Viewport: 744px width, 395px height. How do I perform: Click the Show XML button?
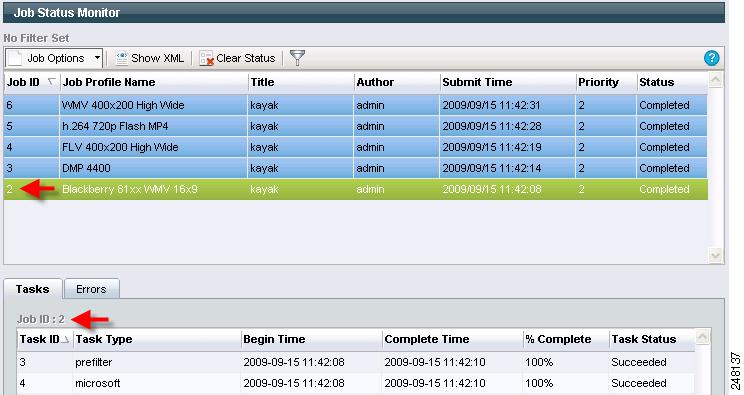click(149, 58)
